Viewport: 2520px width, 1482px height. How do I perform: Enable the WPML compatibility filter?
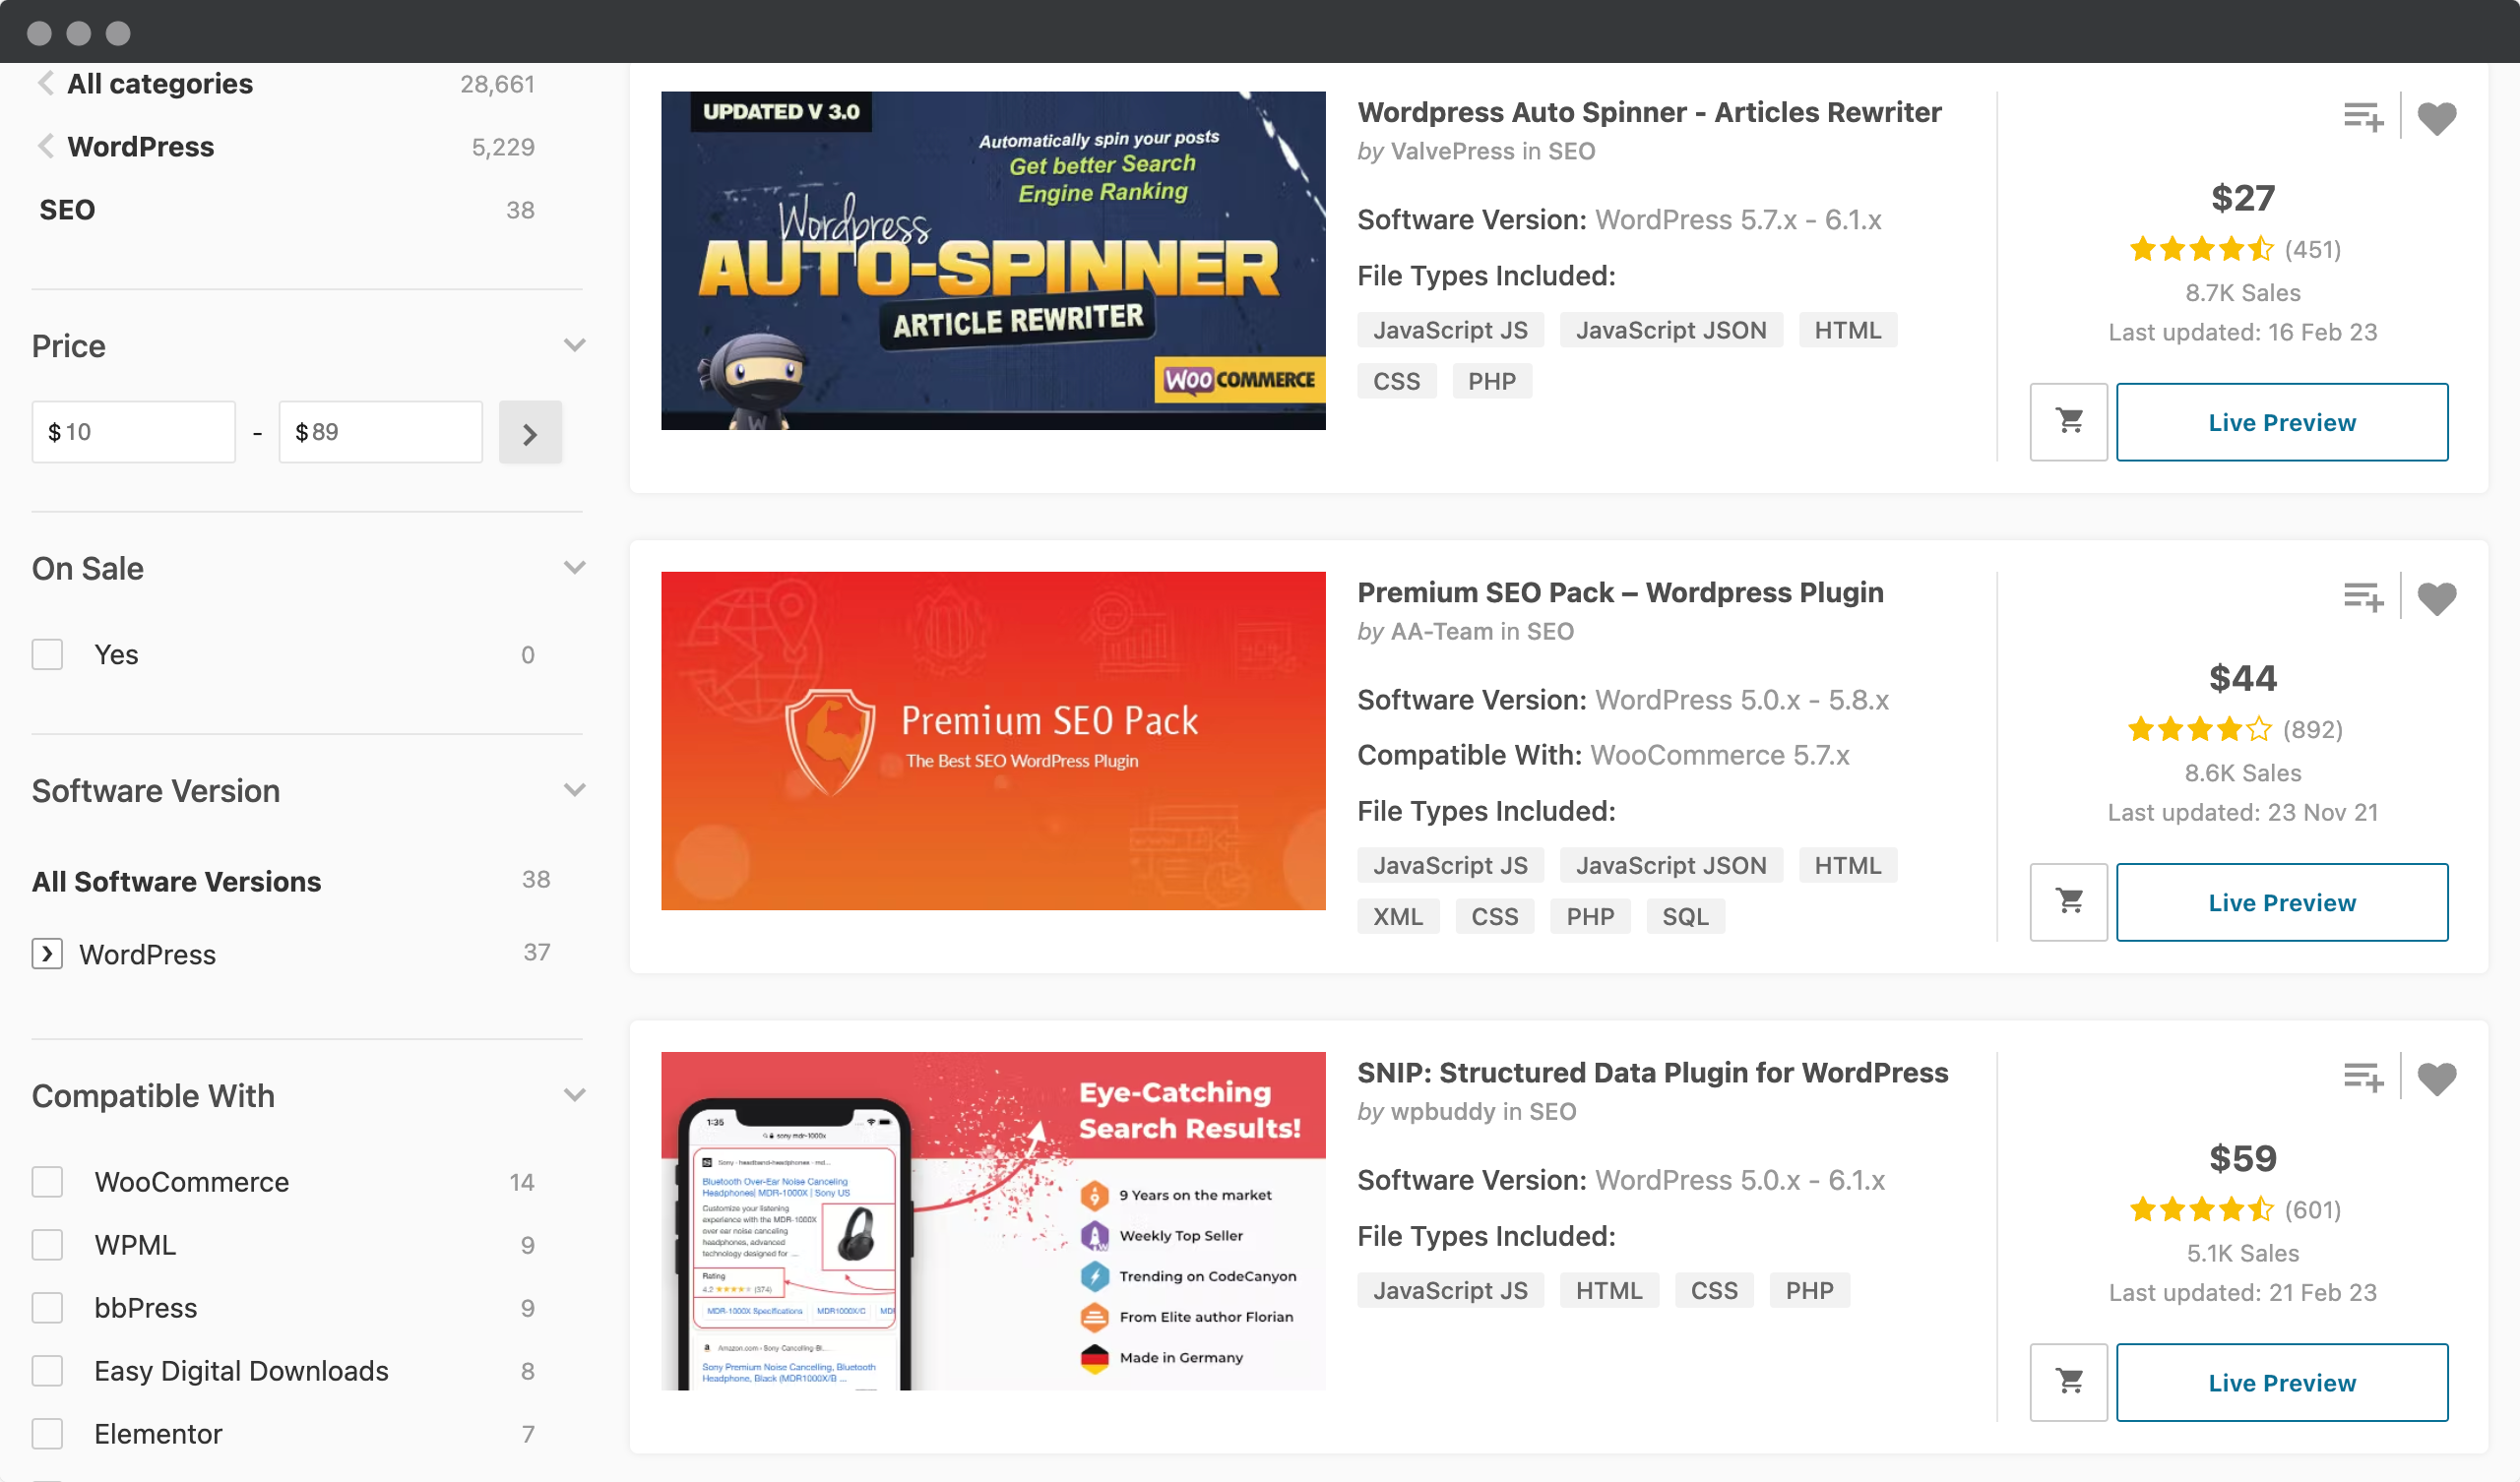(47, 1246)
